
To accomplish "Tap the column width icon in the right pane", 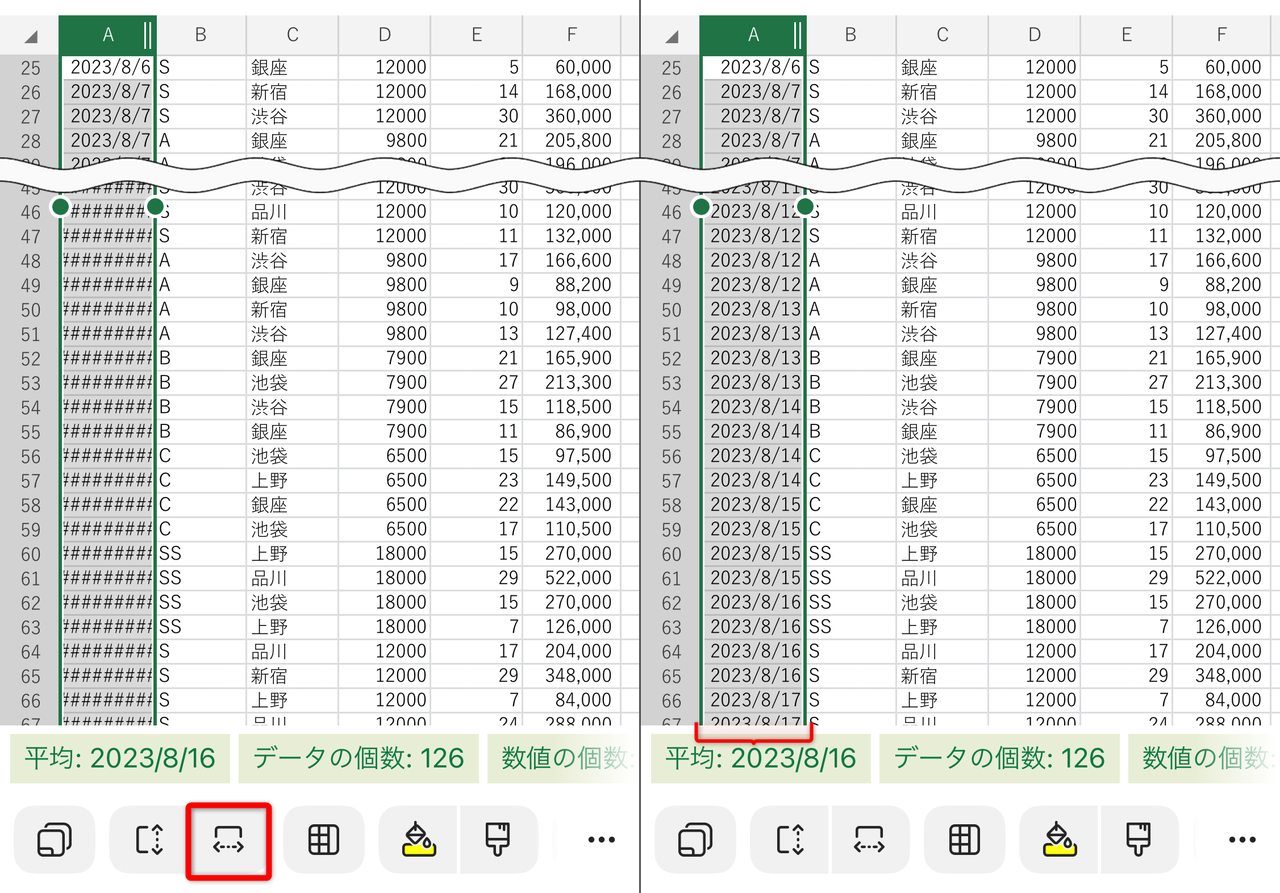I will click(871, 839).
